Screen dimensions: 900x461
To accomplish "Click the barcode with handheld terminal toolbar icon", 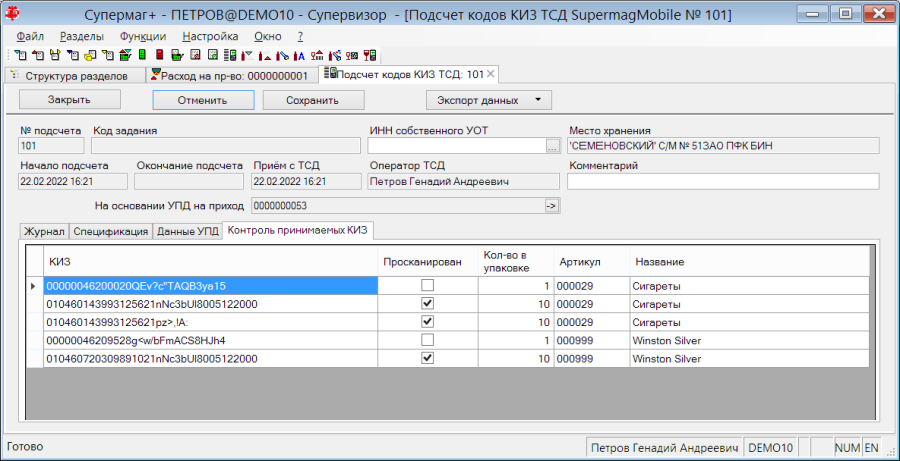I will coord(230,55).
